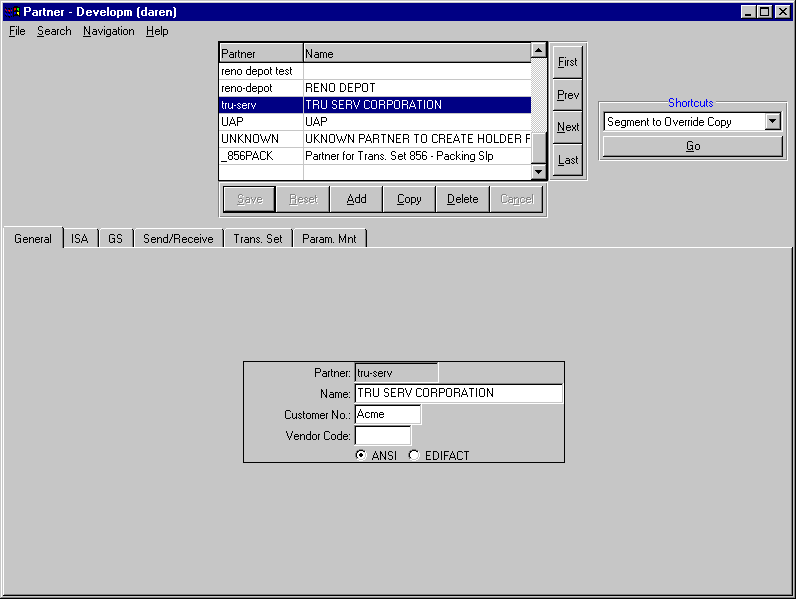Choose the EDIFACT radio option
This screenshot has width=796, height=599.
[414, 455]
